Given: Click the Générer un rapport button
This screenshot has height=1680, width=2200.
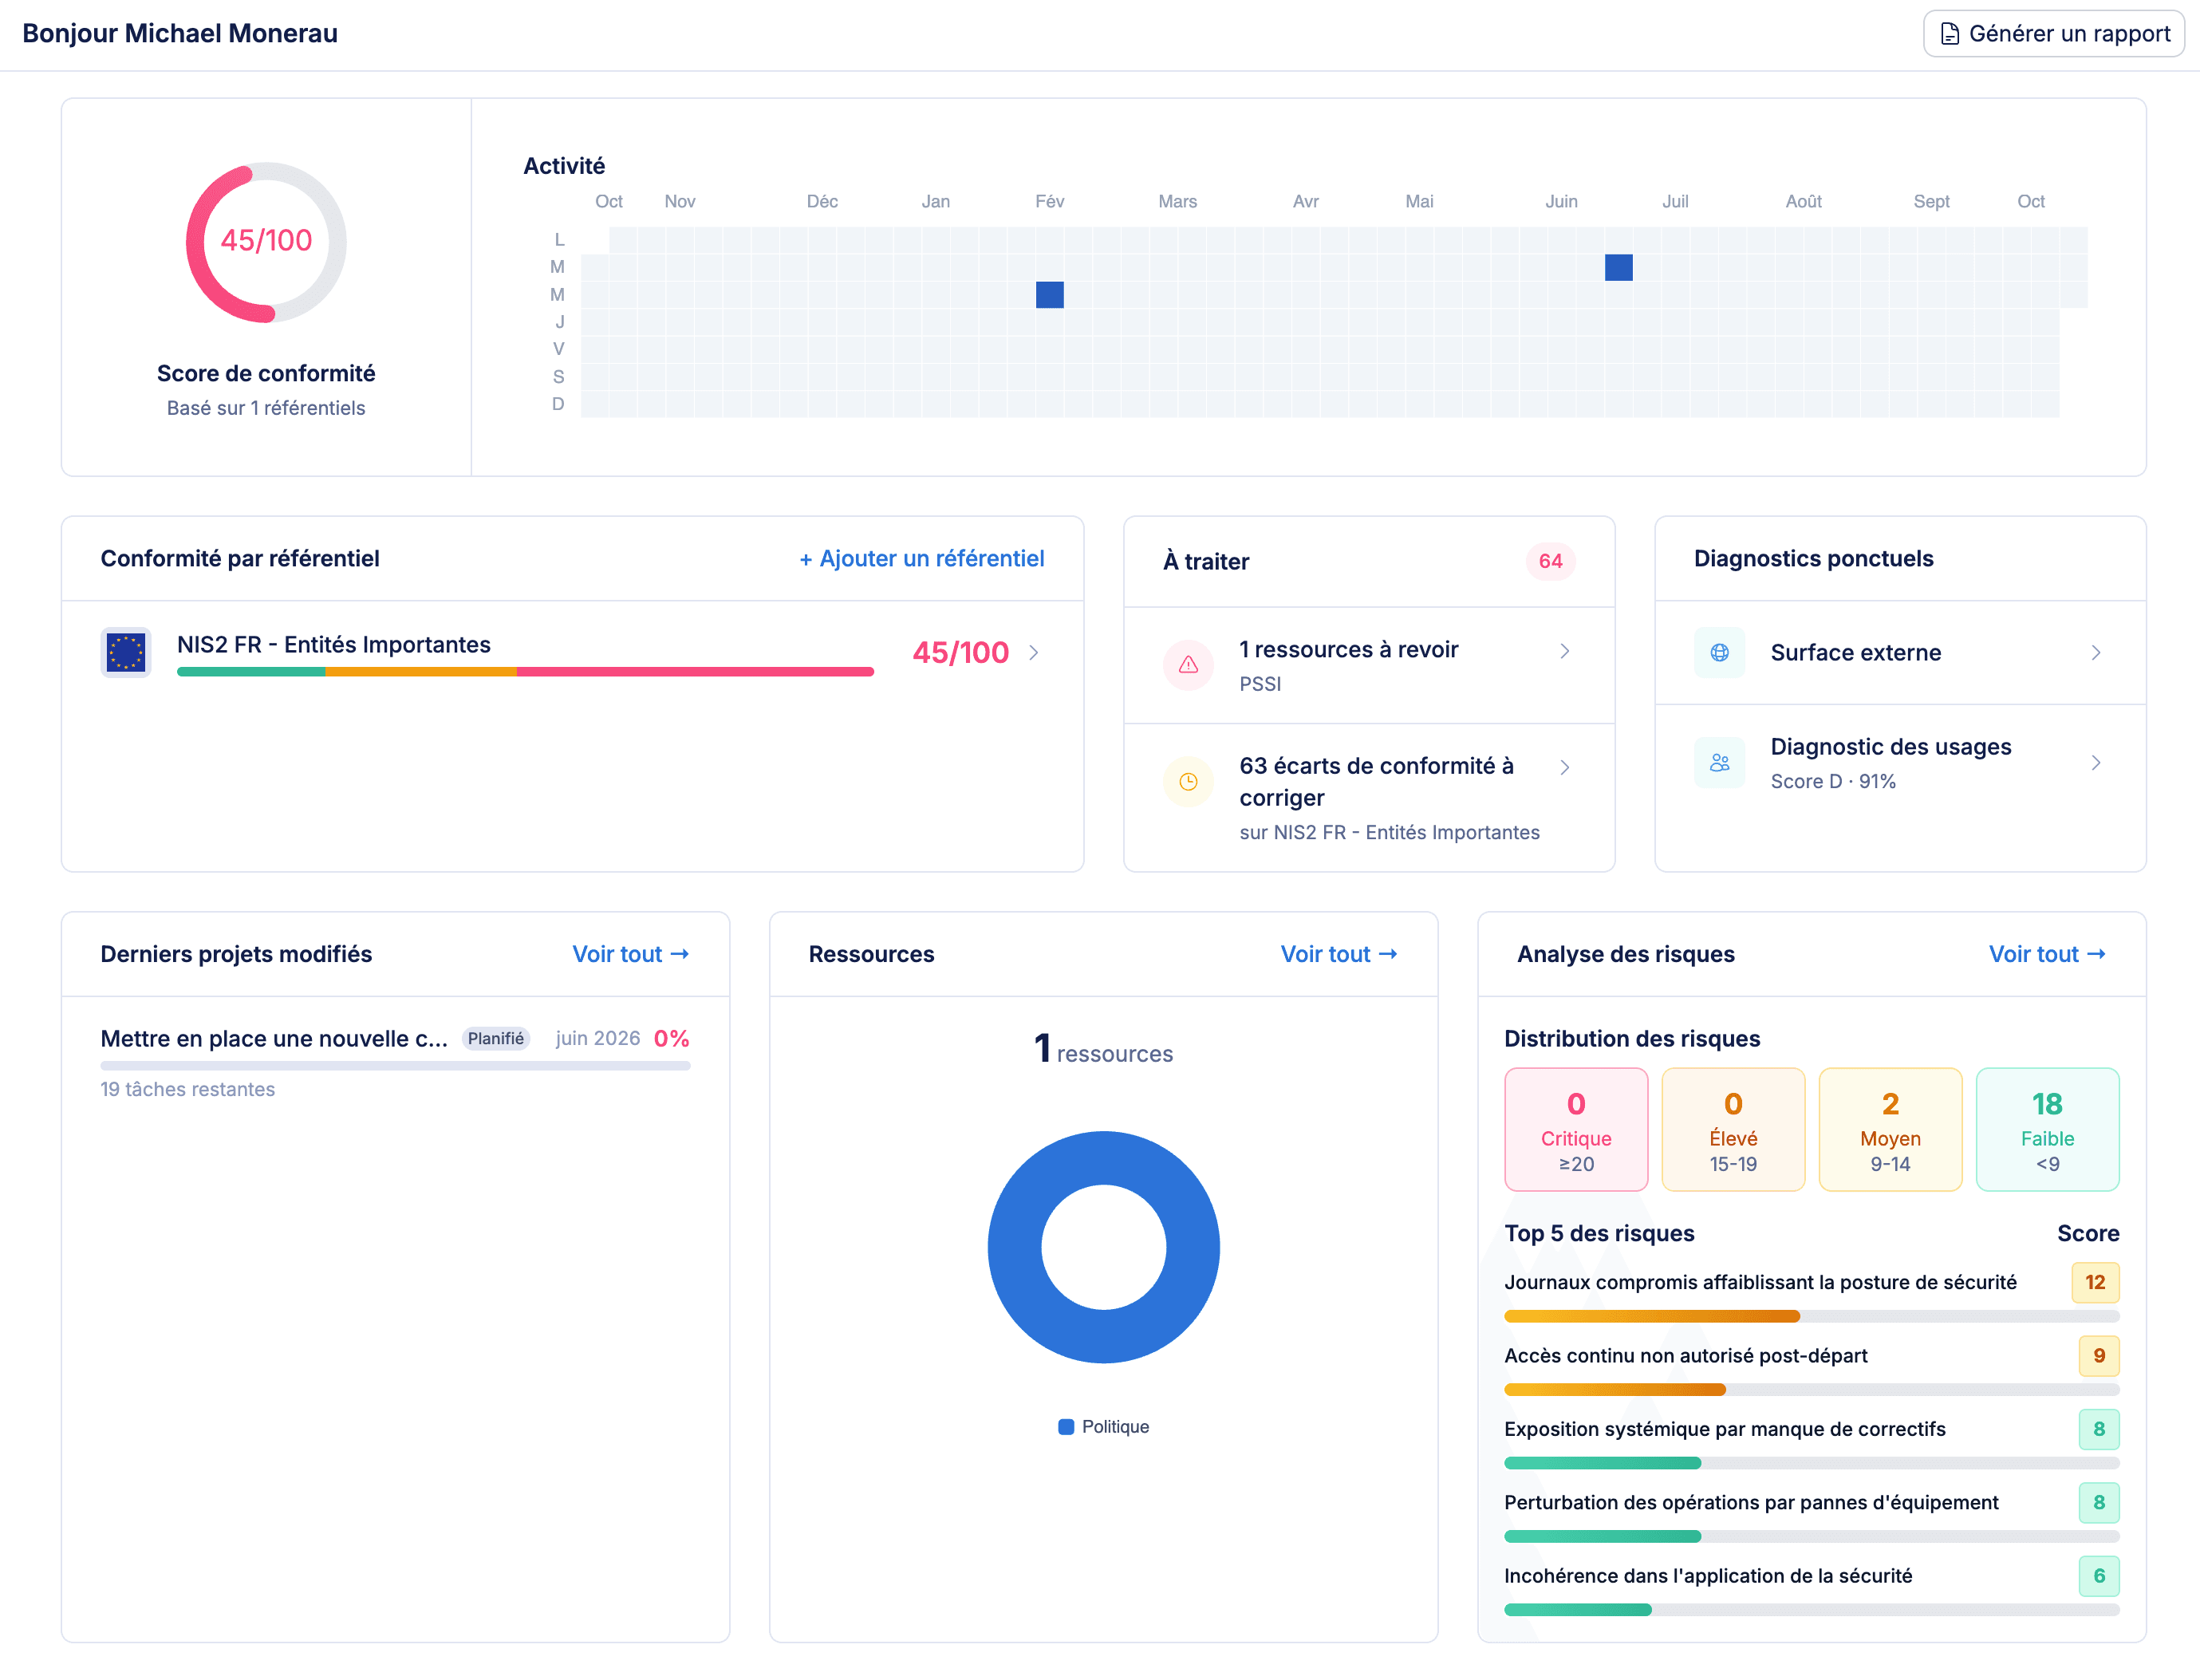Looking at the screenshot, I should pyautogui.click(x=2052, y=33).
